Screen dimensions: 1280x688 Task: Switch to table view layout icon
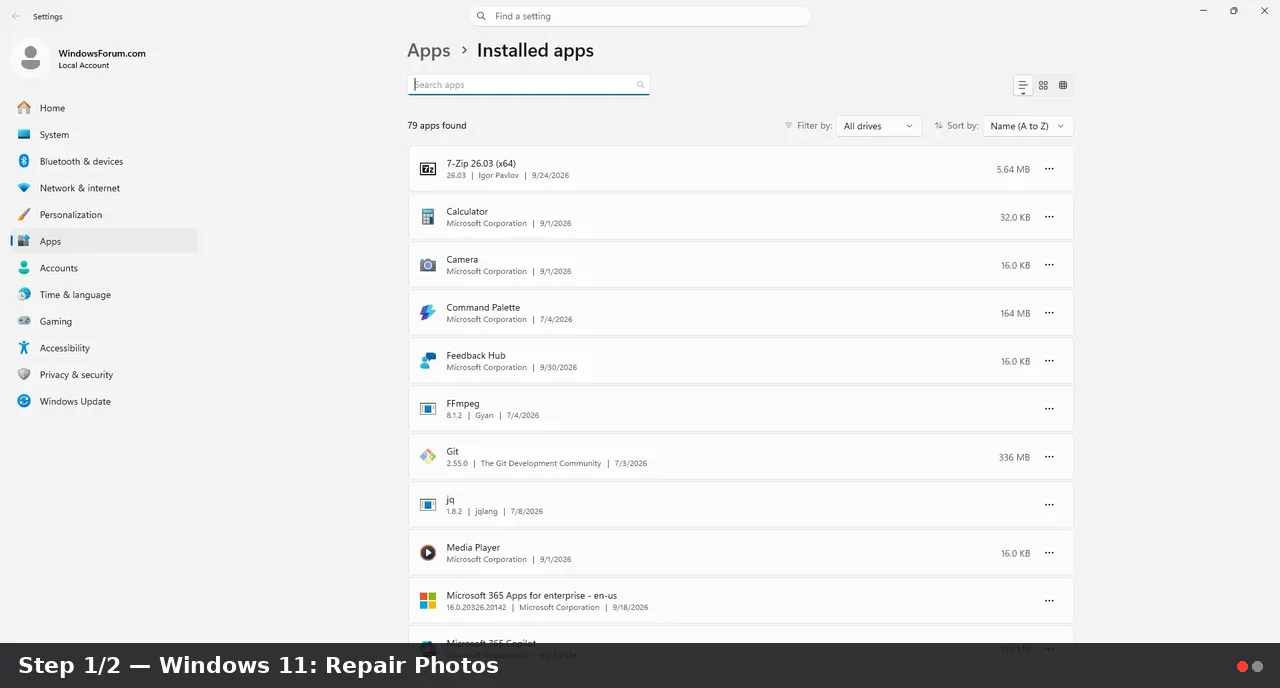[x=1063, y=85]
